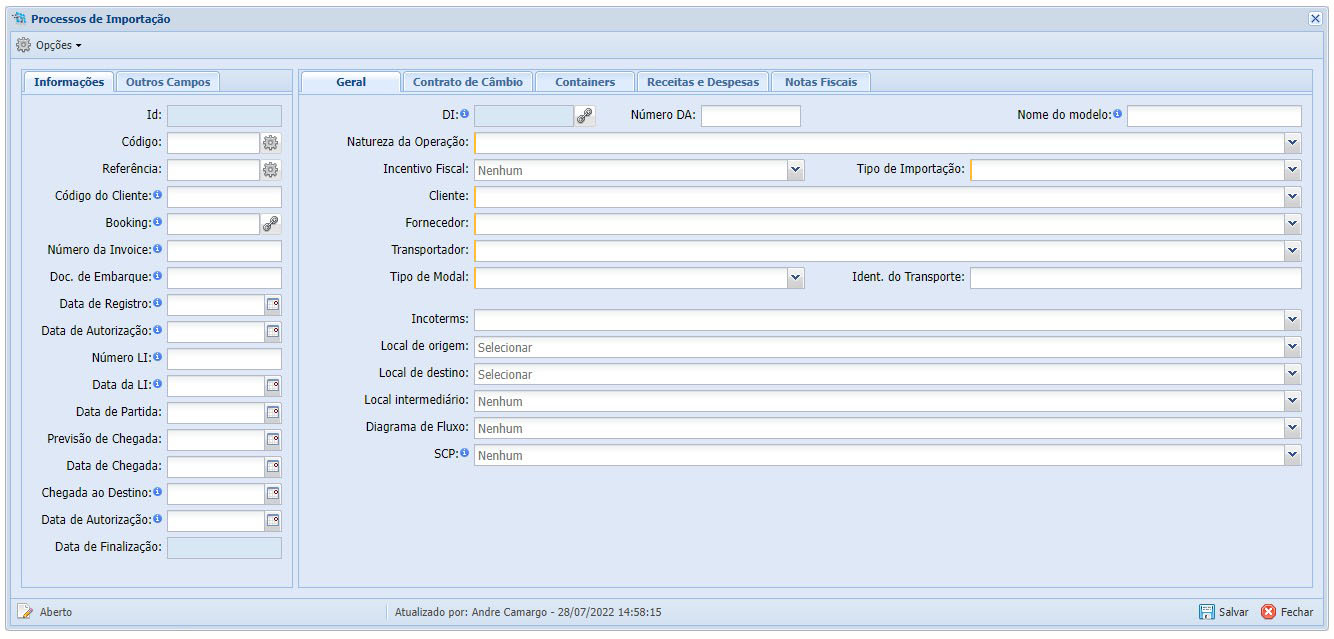Screen dimensions: 1334x639
Task: Click the Nome do modelo input field
Action: tap(1214, 116)
